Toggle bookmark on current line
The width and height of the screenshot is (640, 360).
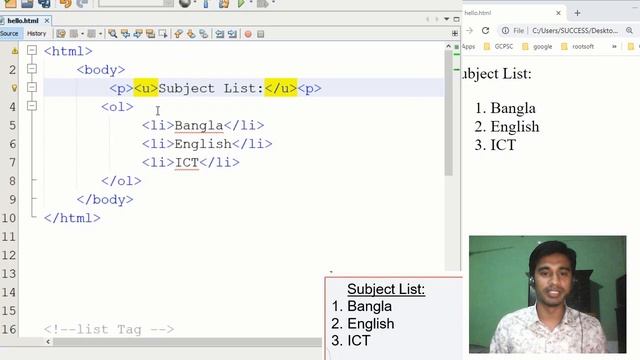pyautogui.click(x=203, y=34)
